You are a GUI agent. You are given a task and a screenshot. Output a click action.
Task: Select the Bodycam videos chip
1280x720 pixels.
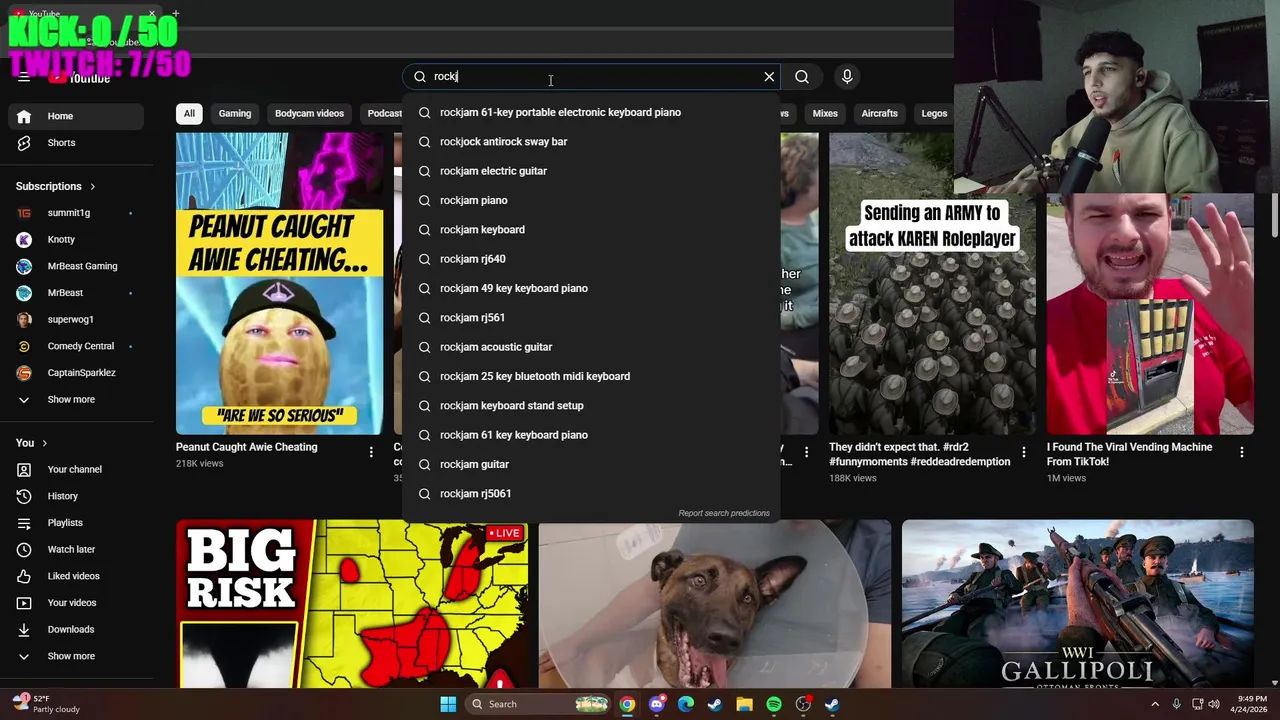click(x=309, y=113)
